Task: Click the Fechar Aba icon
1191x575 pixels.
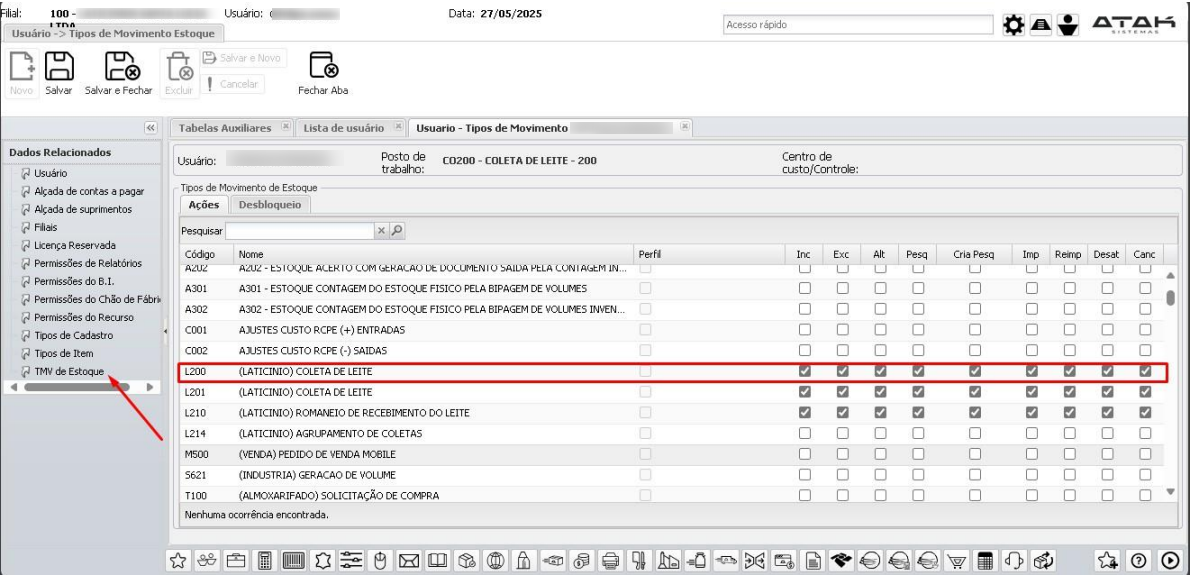Action: 323,66
